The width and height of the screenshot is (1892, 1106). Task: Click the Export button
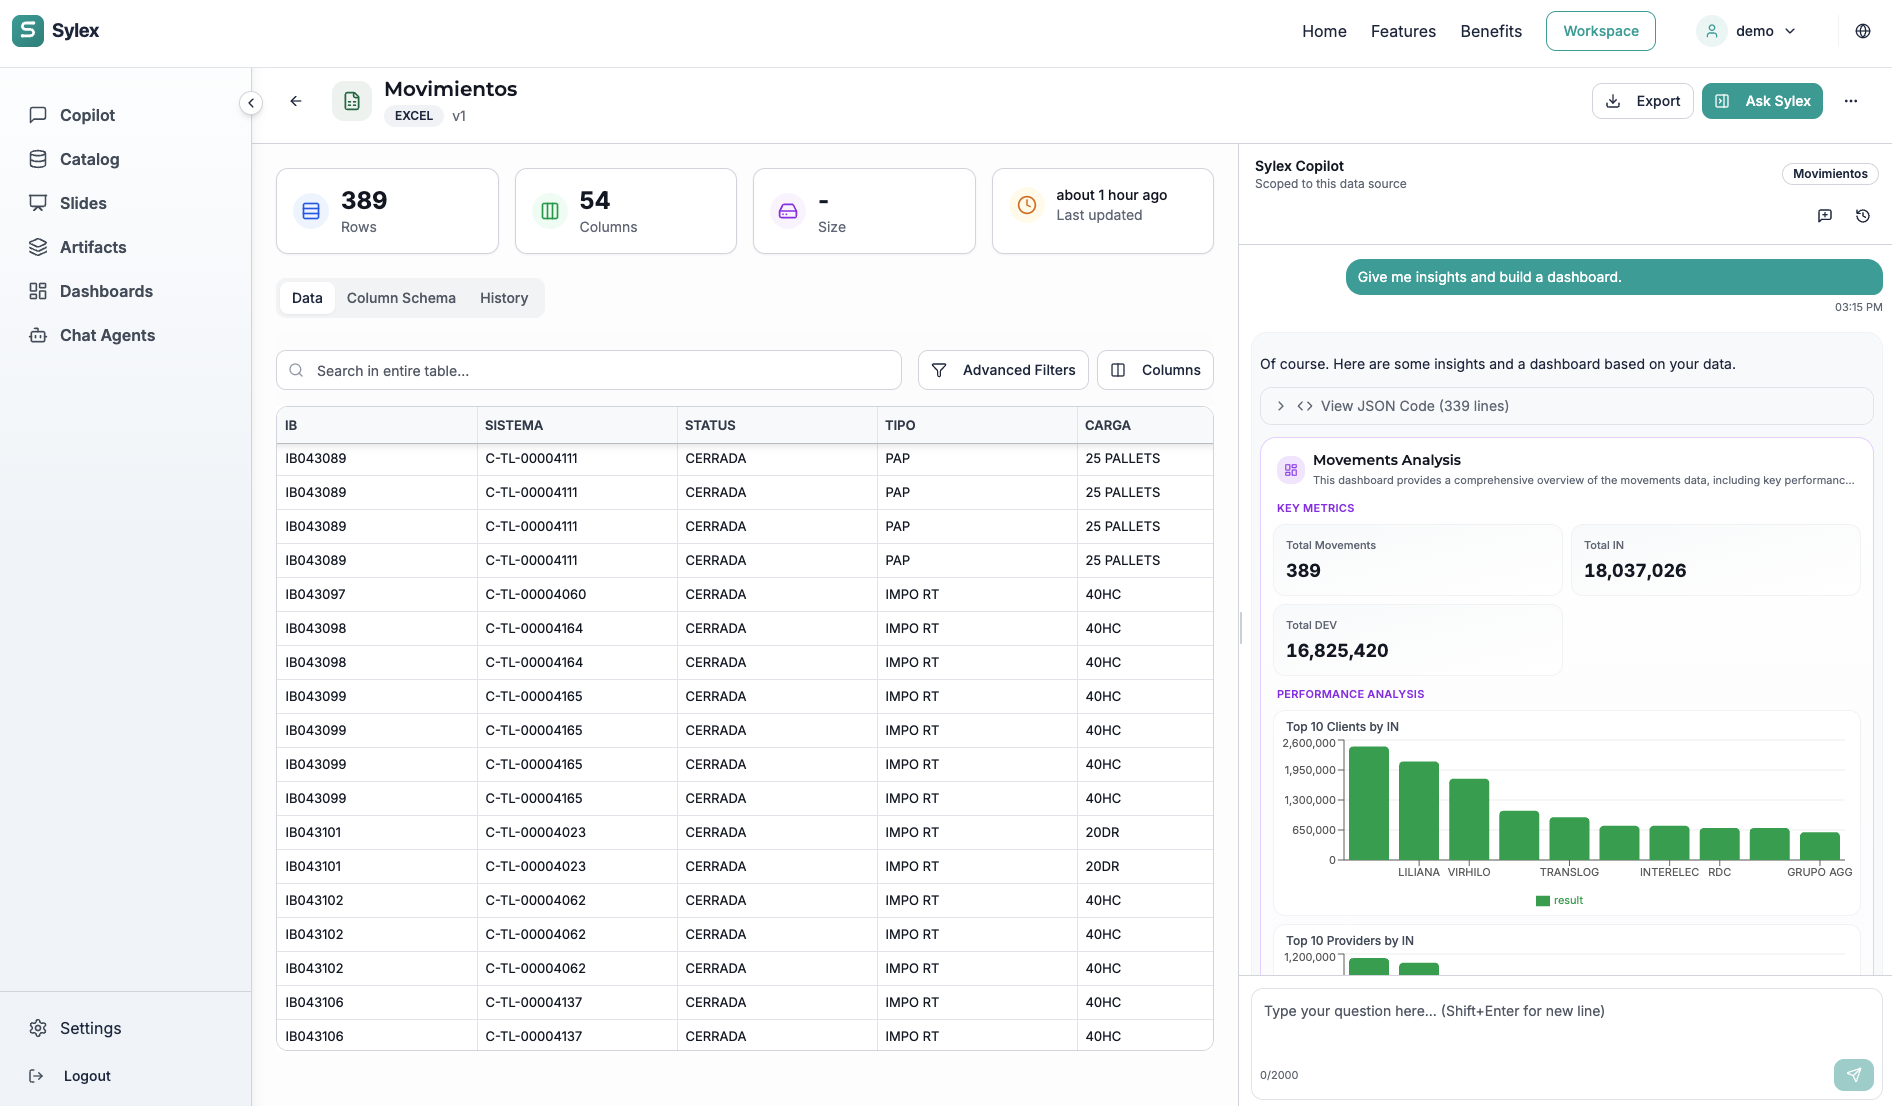click(x=1642, y=101)
